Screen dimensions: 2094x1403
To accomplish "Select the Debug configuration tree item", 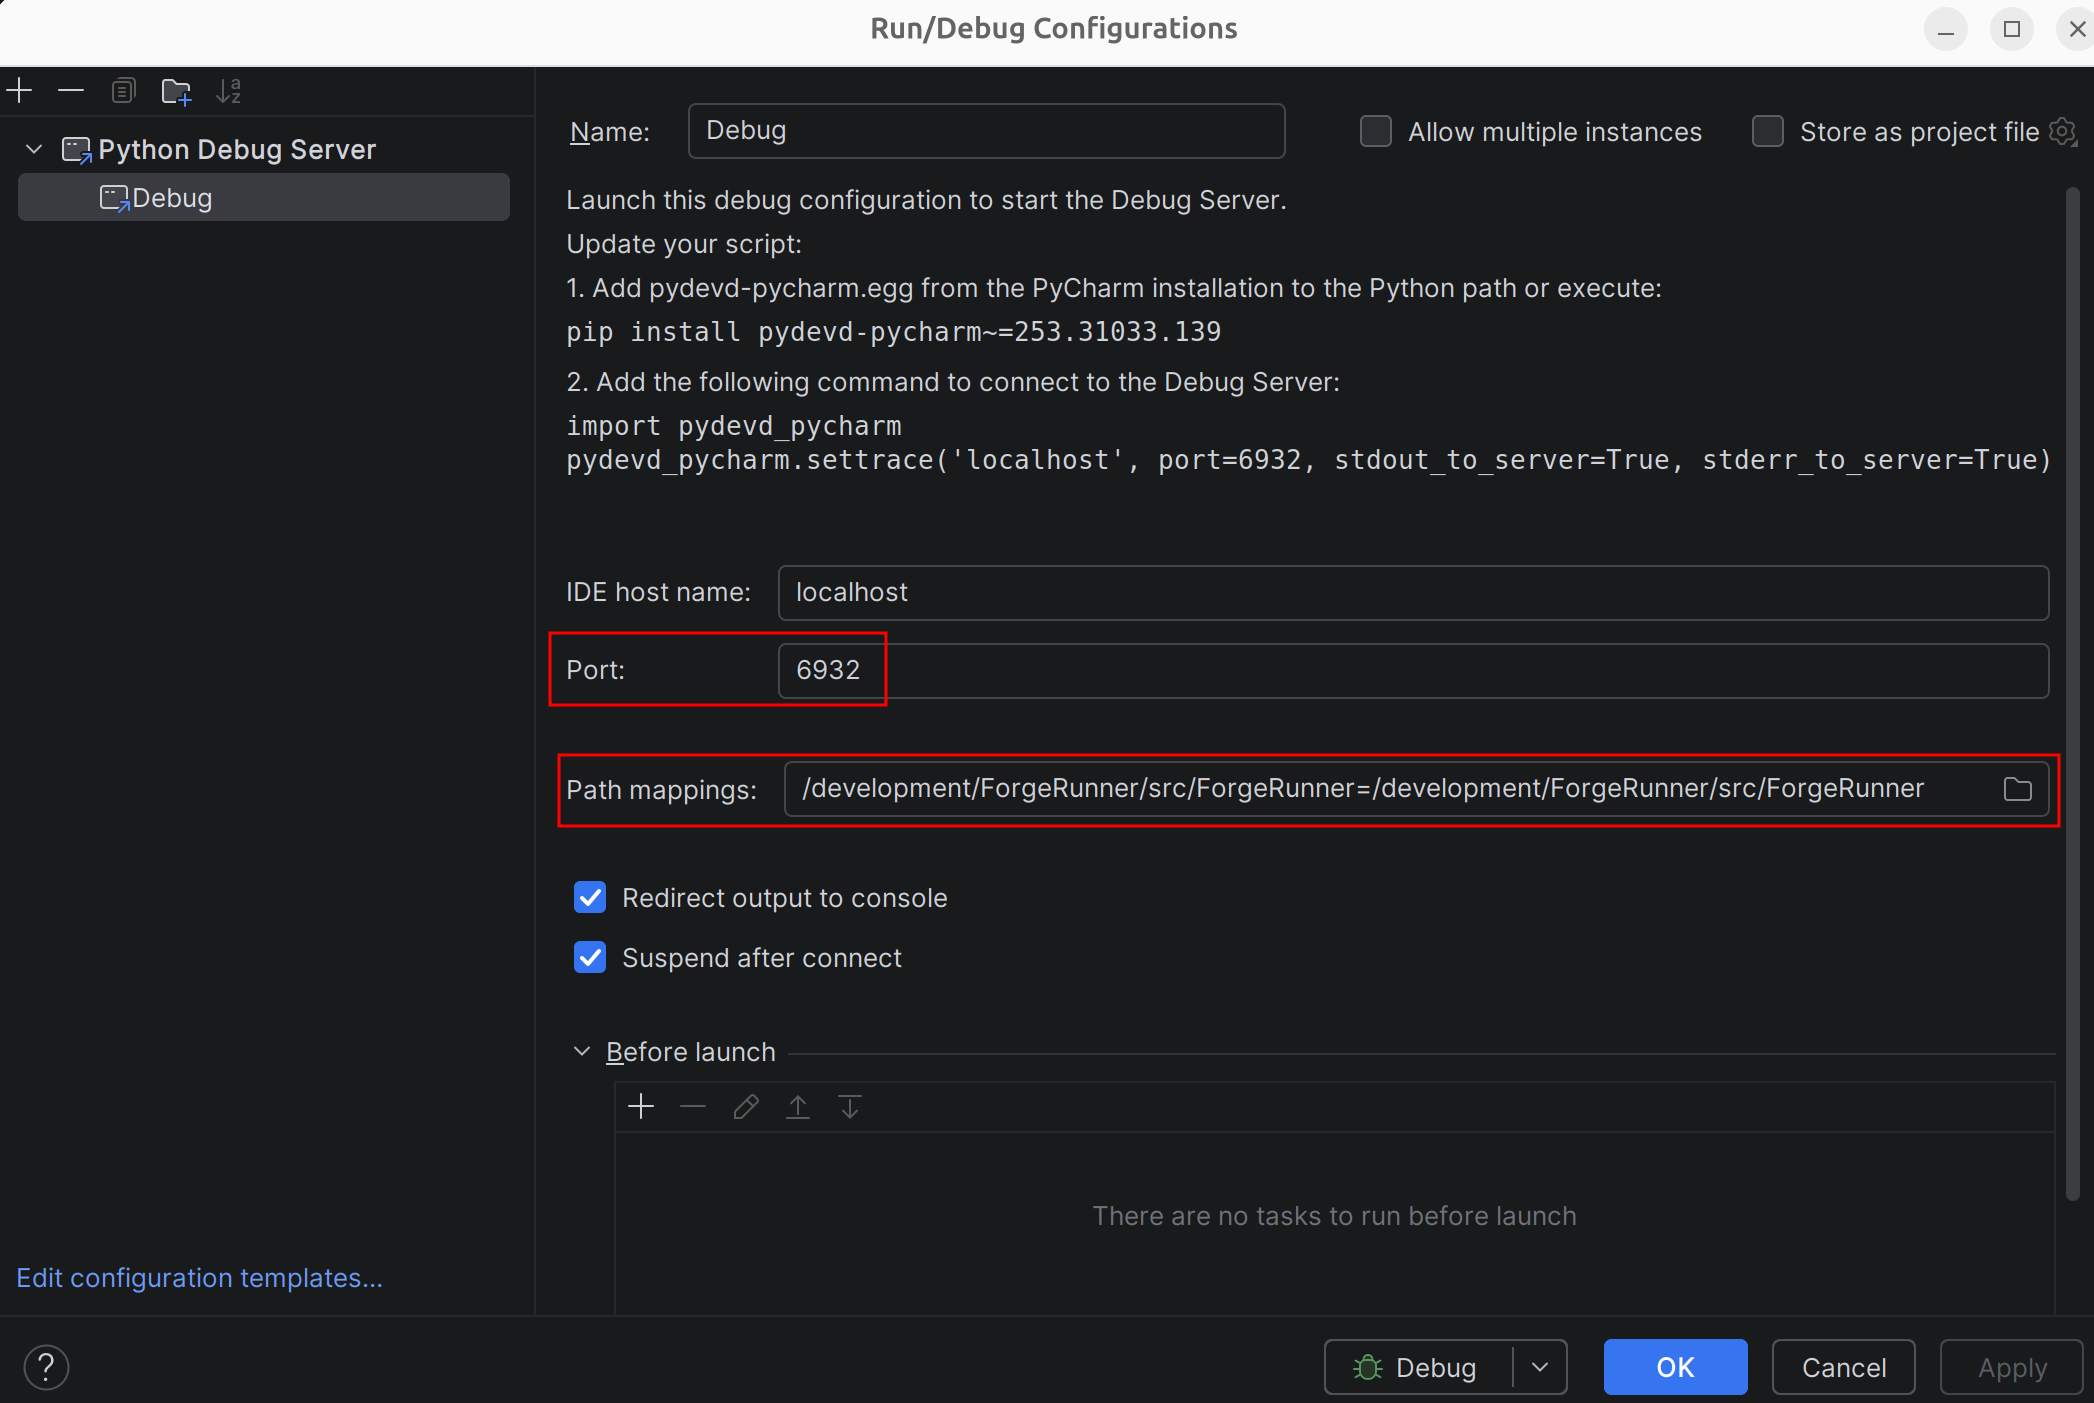I will pyautogui.click(x=172, y=198).
